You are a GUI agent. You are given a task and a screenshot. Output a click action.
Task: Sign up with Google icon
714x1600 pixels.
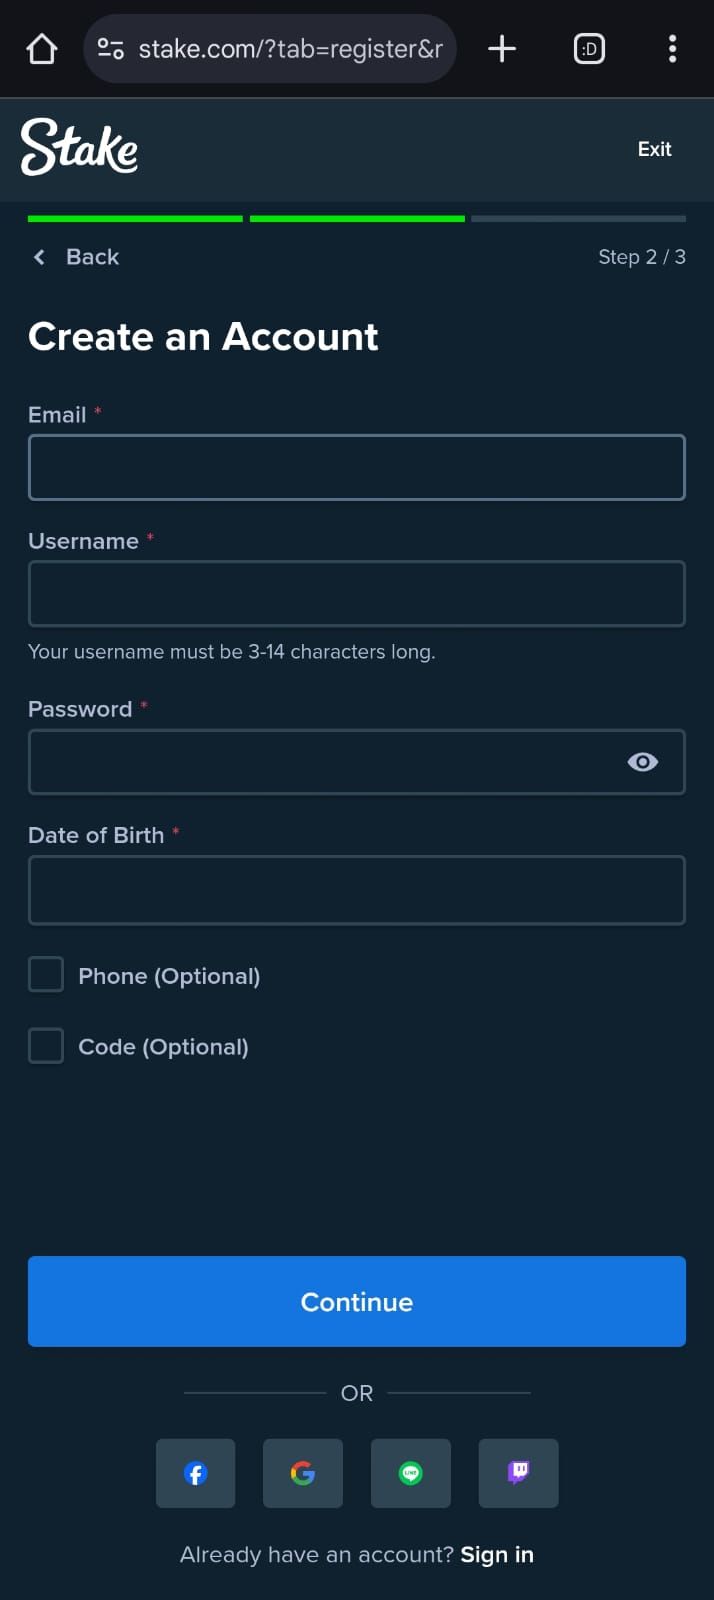[303, 1473]
